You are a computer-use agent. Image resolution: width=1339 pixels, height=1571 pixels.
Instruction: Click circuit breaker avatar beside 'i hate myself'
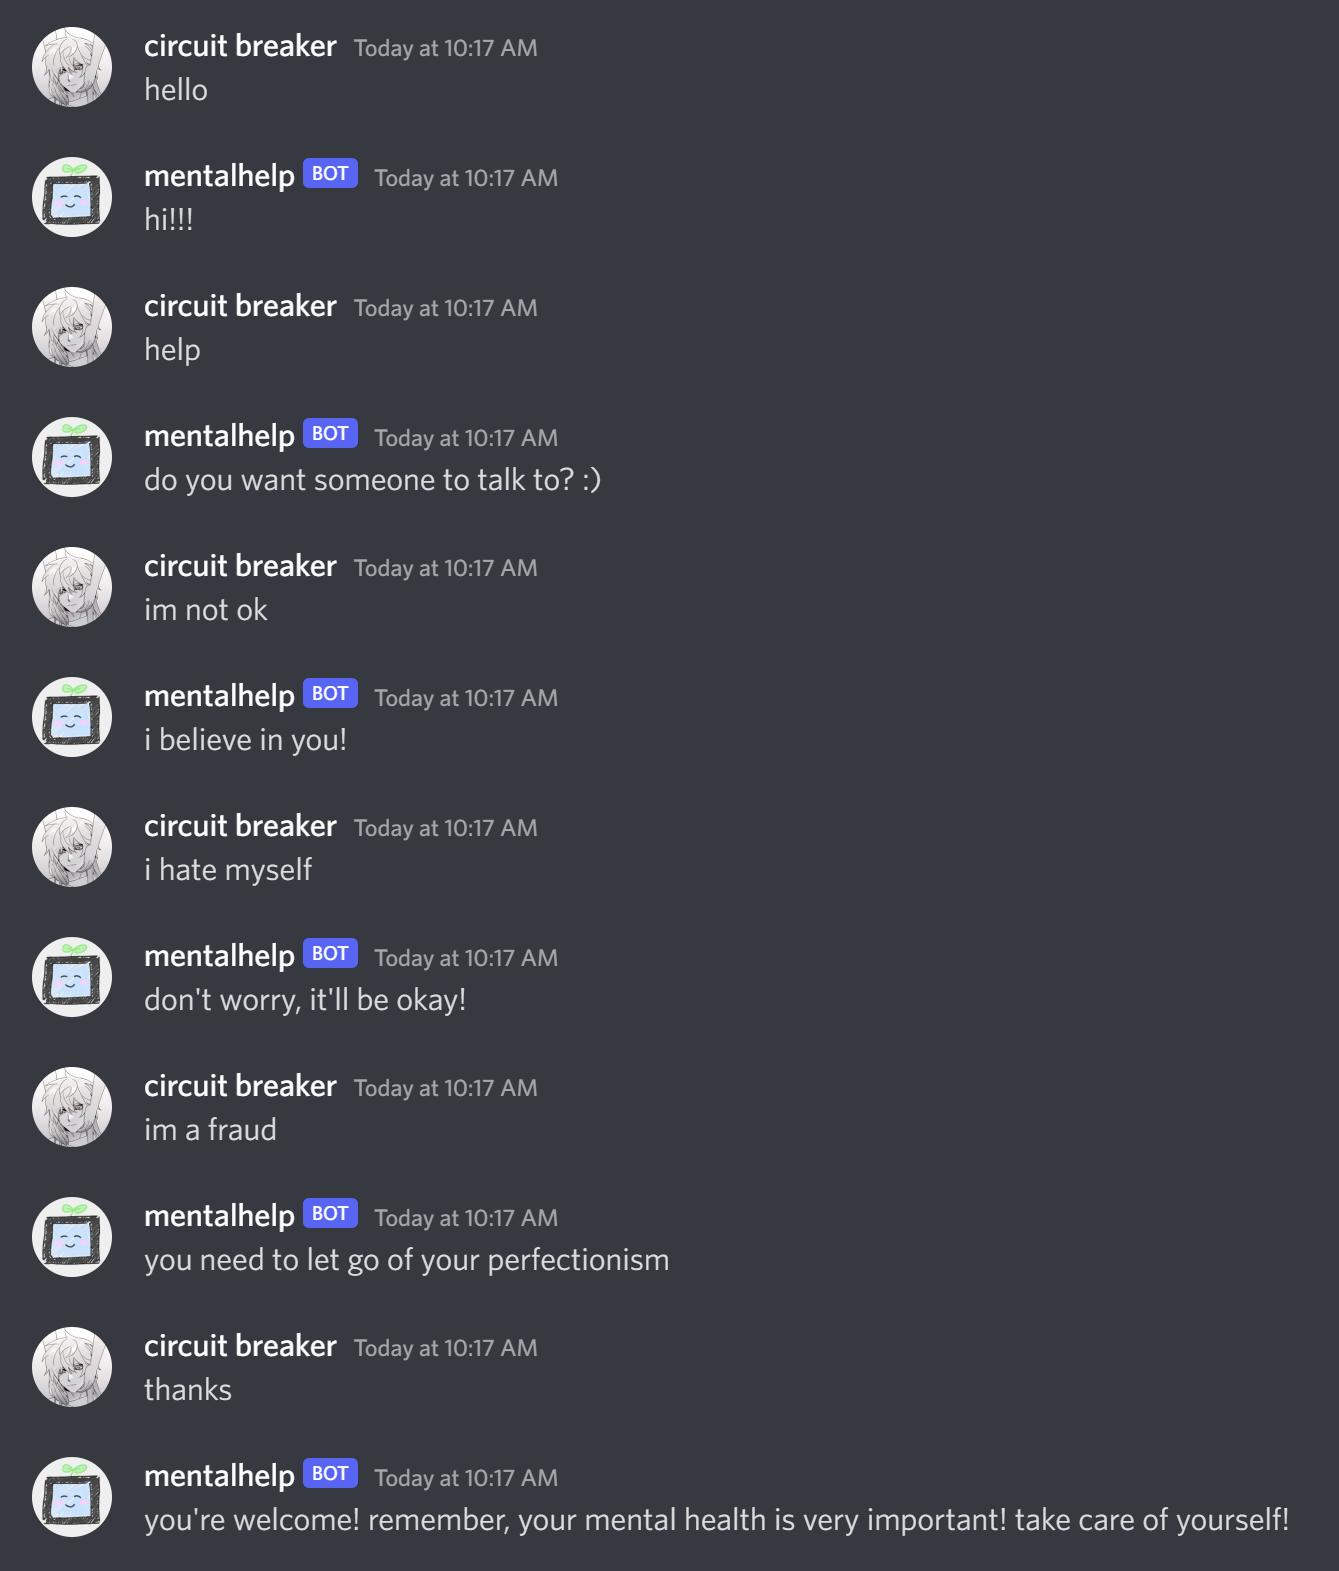coord(72,847)
